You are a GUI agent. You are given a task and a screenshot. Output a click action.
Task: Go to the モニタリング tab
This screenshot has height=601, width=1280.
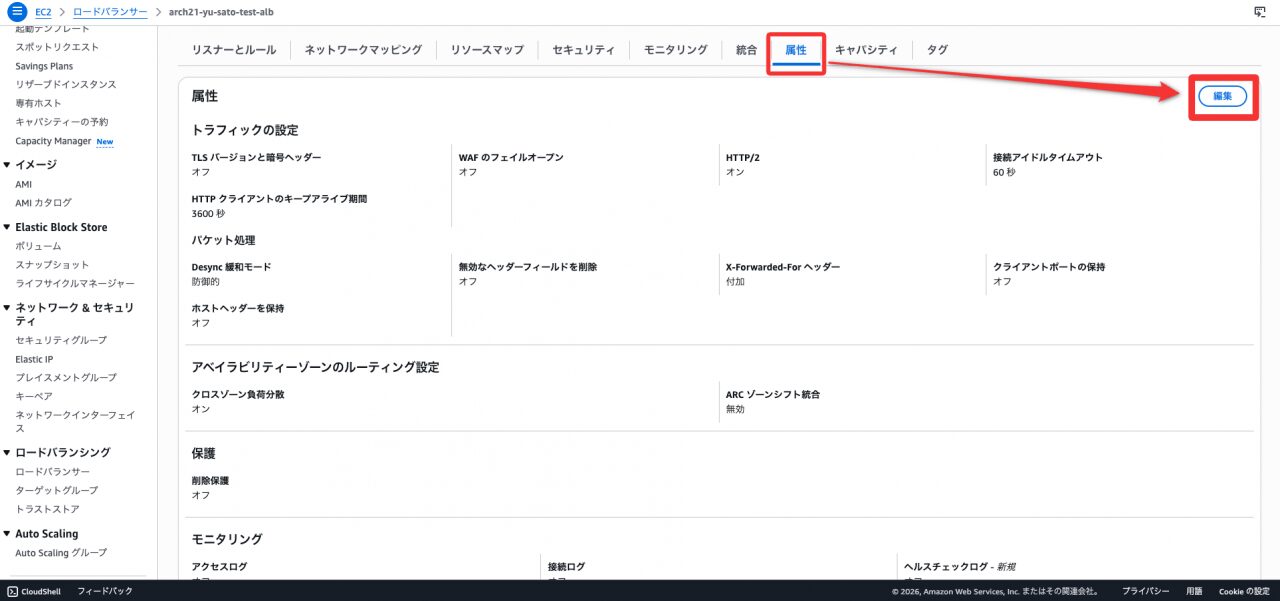(675, 50)
